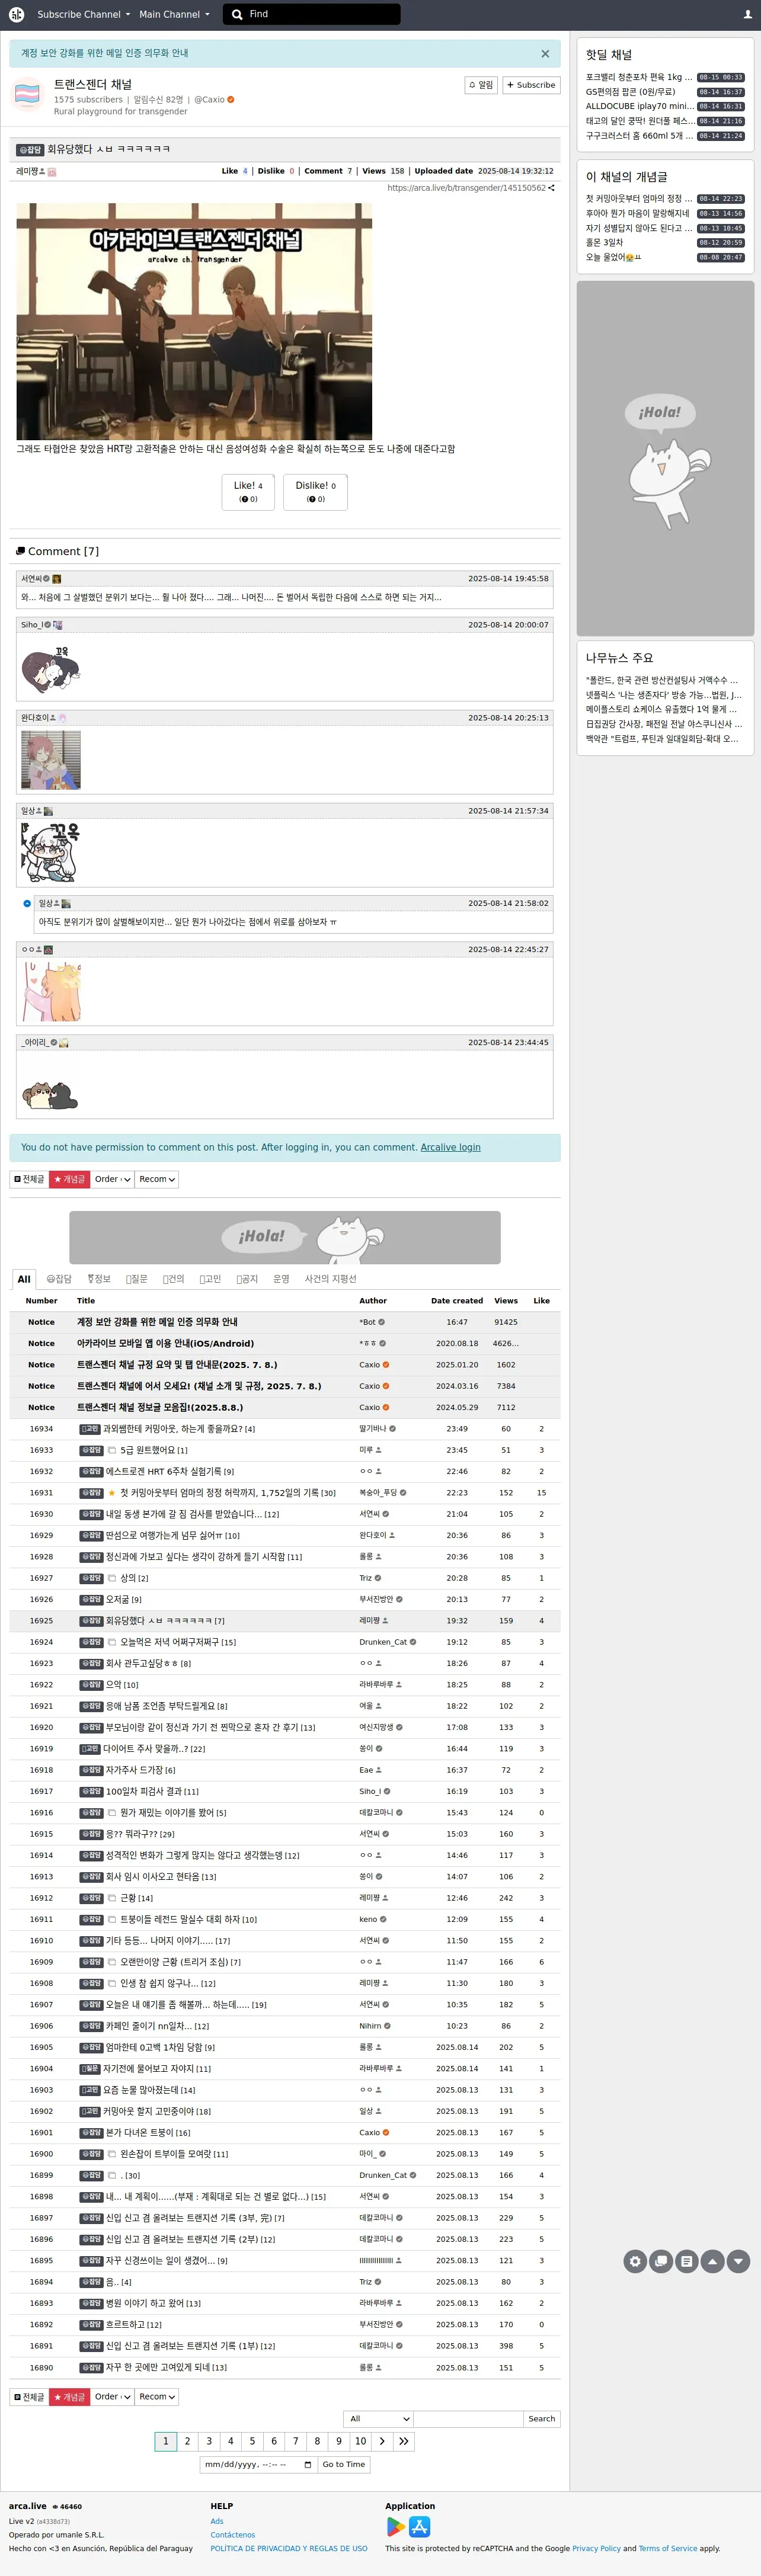This screenshot has height=2576, width=761.
Task: Click the floating comments jump icon
Action: 660,2260
